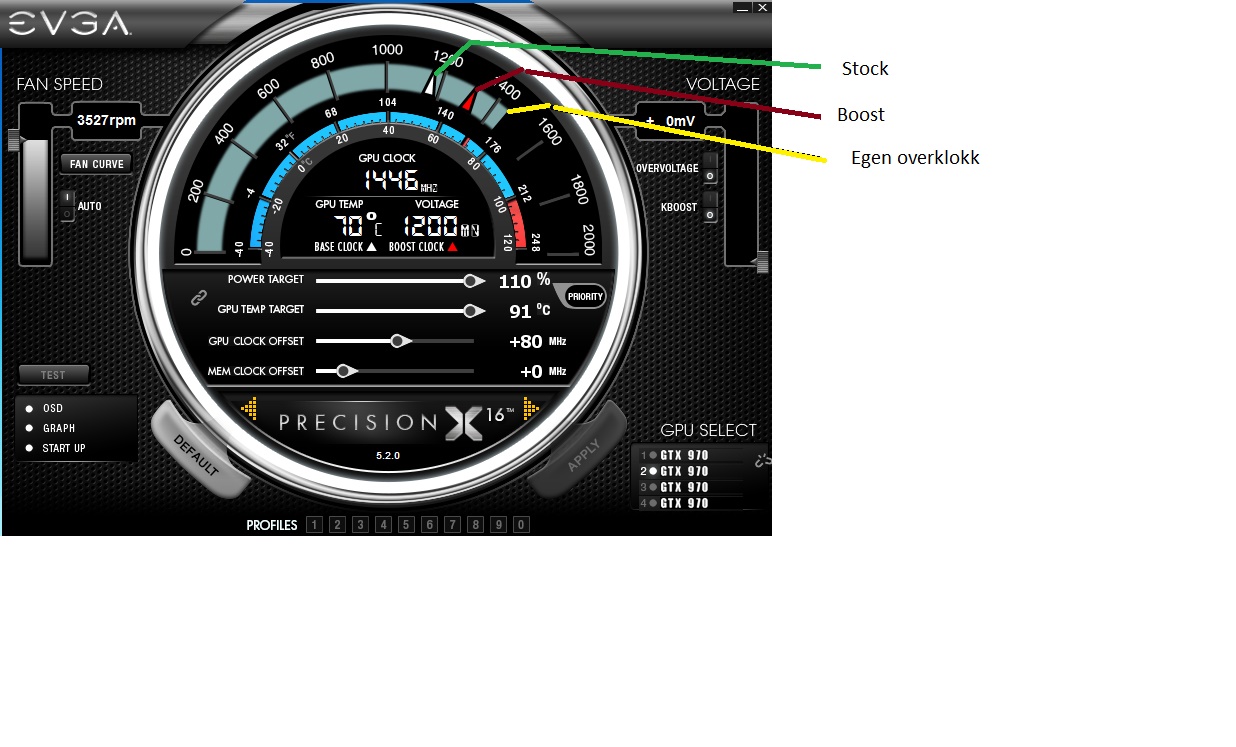Select profile slot 1
The height and width of the screenshot is (747, 1236).
click(x=314, y=525)
